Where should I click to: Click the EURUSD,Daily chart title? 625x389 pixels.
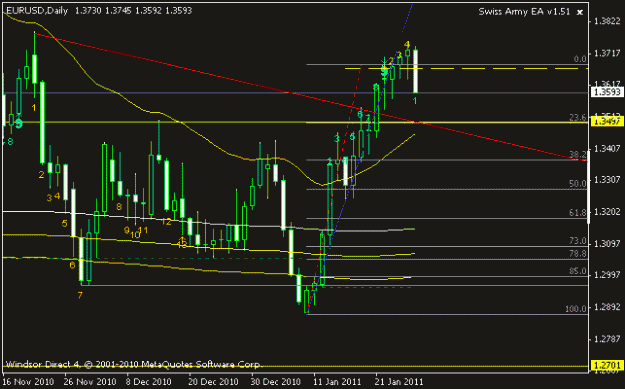(x=37, y=11)
